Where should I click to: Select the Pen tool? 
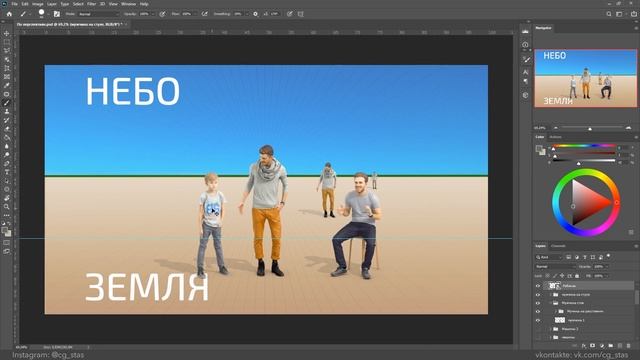pyautogui.click(x=7, y=163)
